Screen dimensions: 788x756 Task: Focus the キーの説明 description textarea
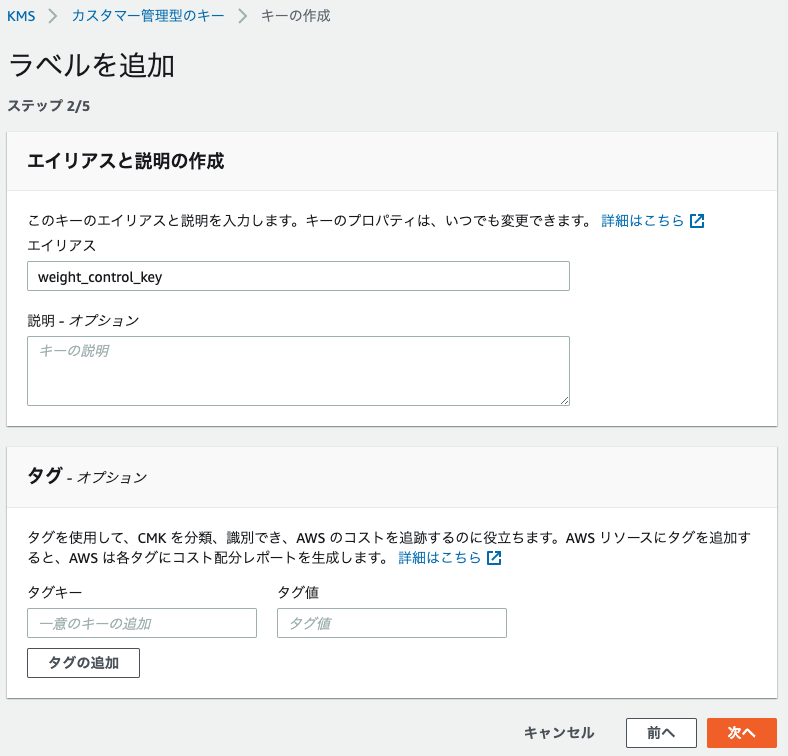[299, 371]
